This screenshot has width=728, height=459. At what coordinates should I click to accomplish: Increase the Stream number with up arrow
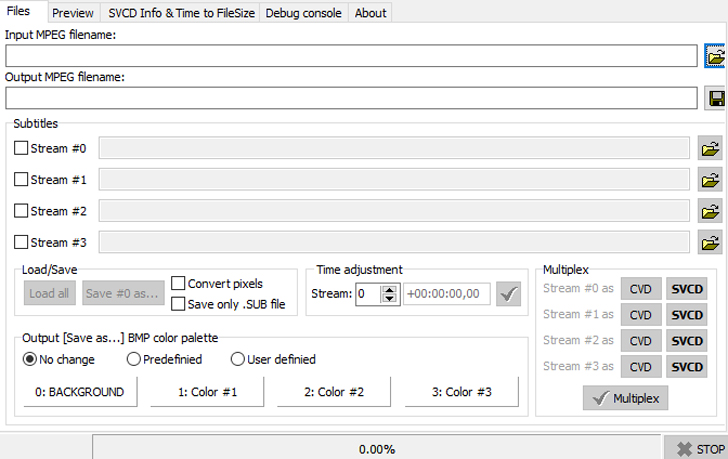pos(390,289)
